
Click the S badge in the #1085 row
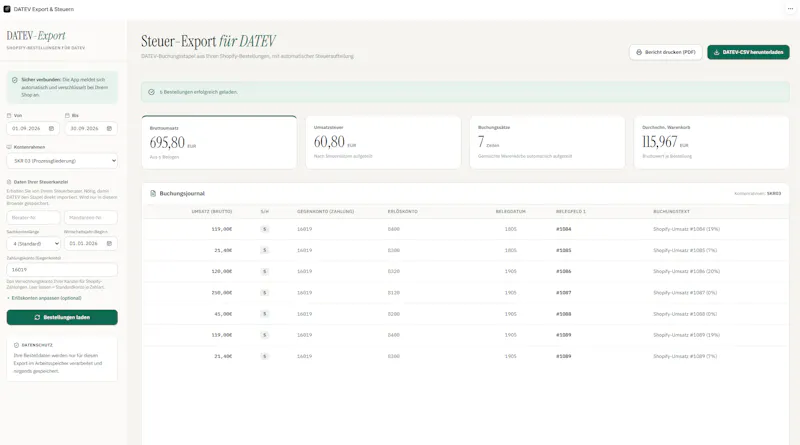[x=264, y=250]
